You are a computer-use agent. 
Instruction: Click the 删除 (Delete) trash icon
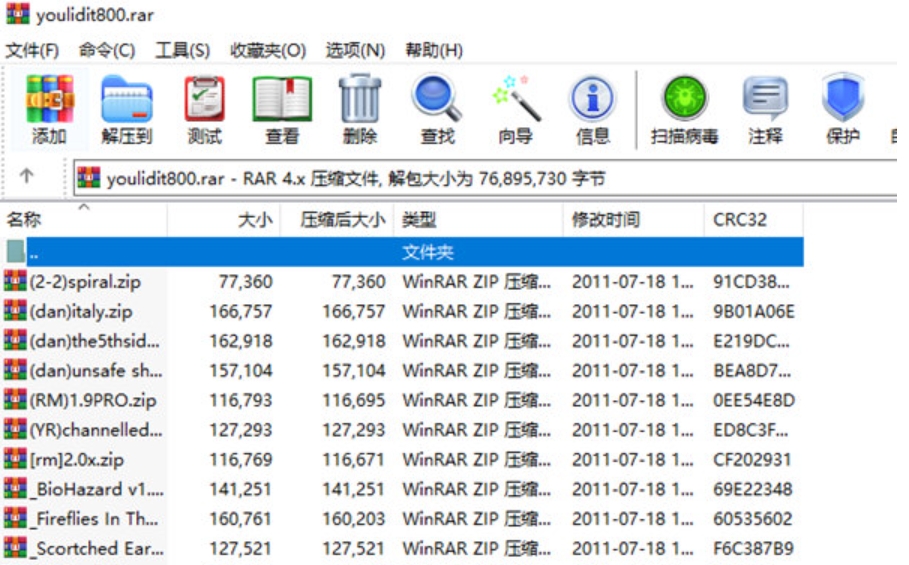click(360, 99)
